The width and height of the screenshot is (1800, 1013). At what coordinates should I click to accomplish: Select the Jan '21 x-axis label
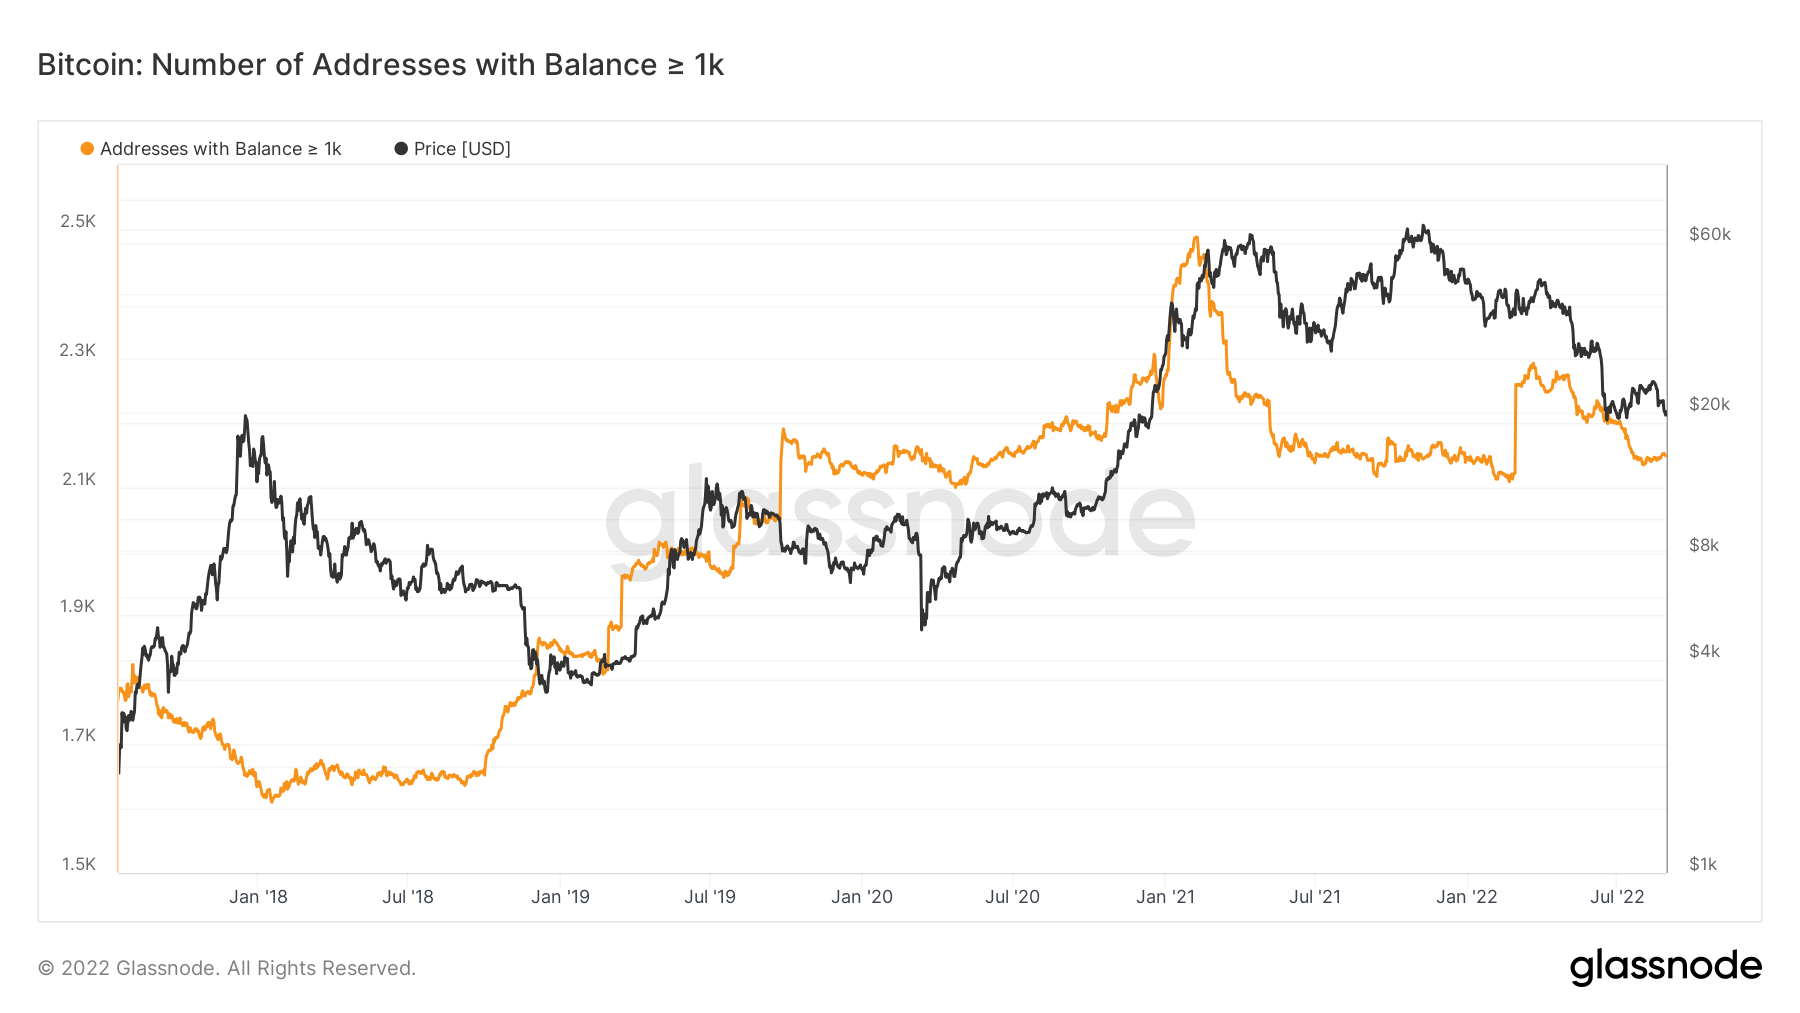point(1165,897)
